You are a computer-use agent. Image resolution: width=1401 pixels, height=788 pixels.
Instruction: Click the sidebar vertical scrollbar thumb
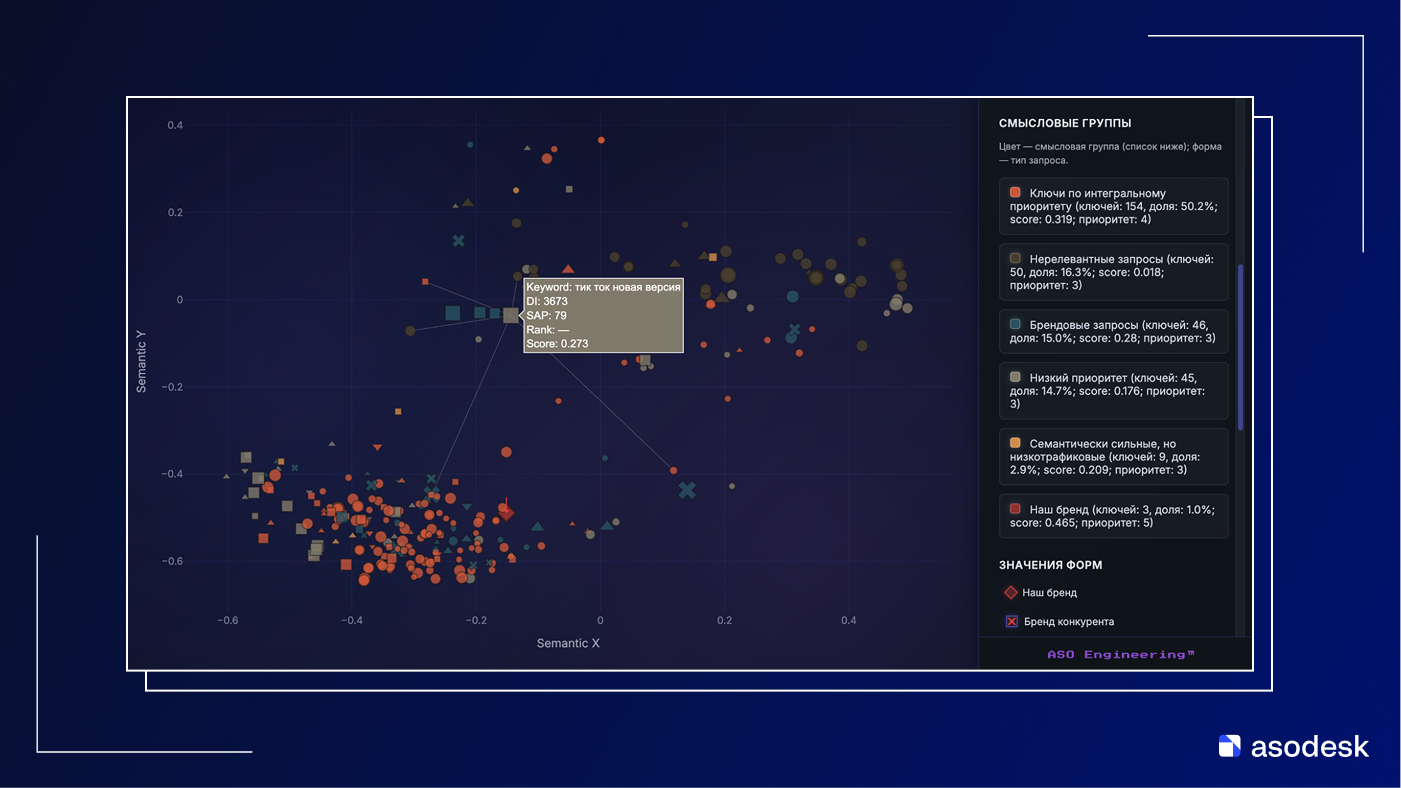1241,347
